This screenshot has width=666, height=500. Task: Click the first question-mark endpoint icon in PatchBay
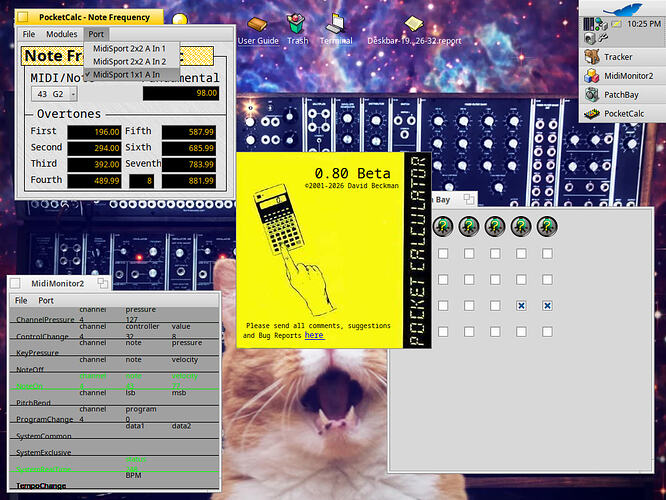tap(443, 226)
